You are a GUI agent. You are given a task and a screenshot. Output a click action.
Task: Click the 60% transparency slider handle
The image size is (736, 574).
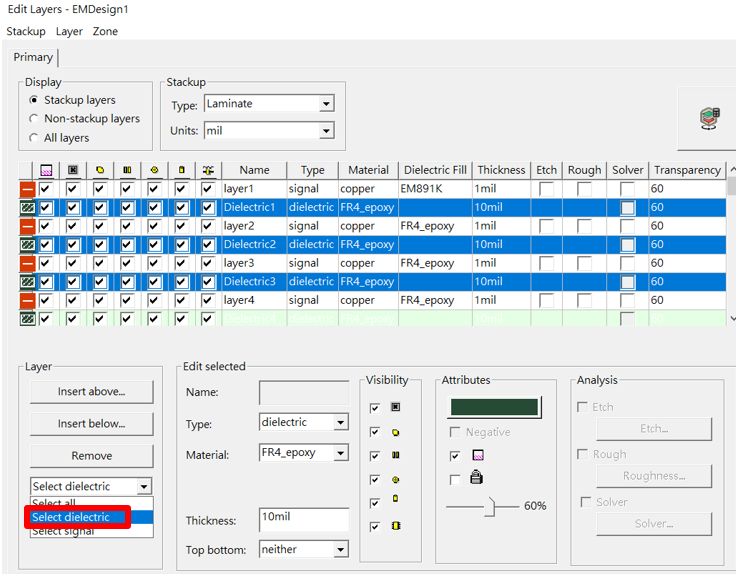pos(490,507)
